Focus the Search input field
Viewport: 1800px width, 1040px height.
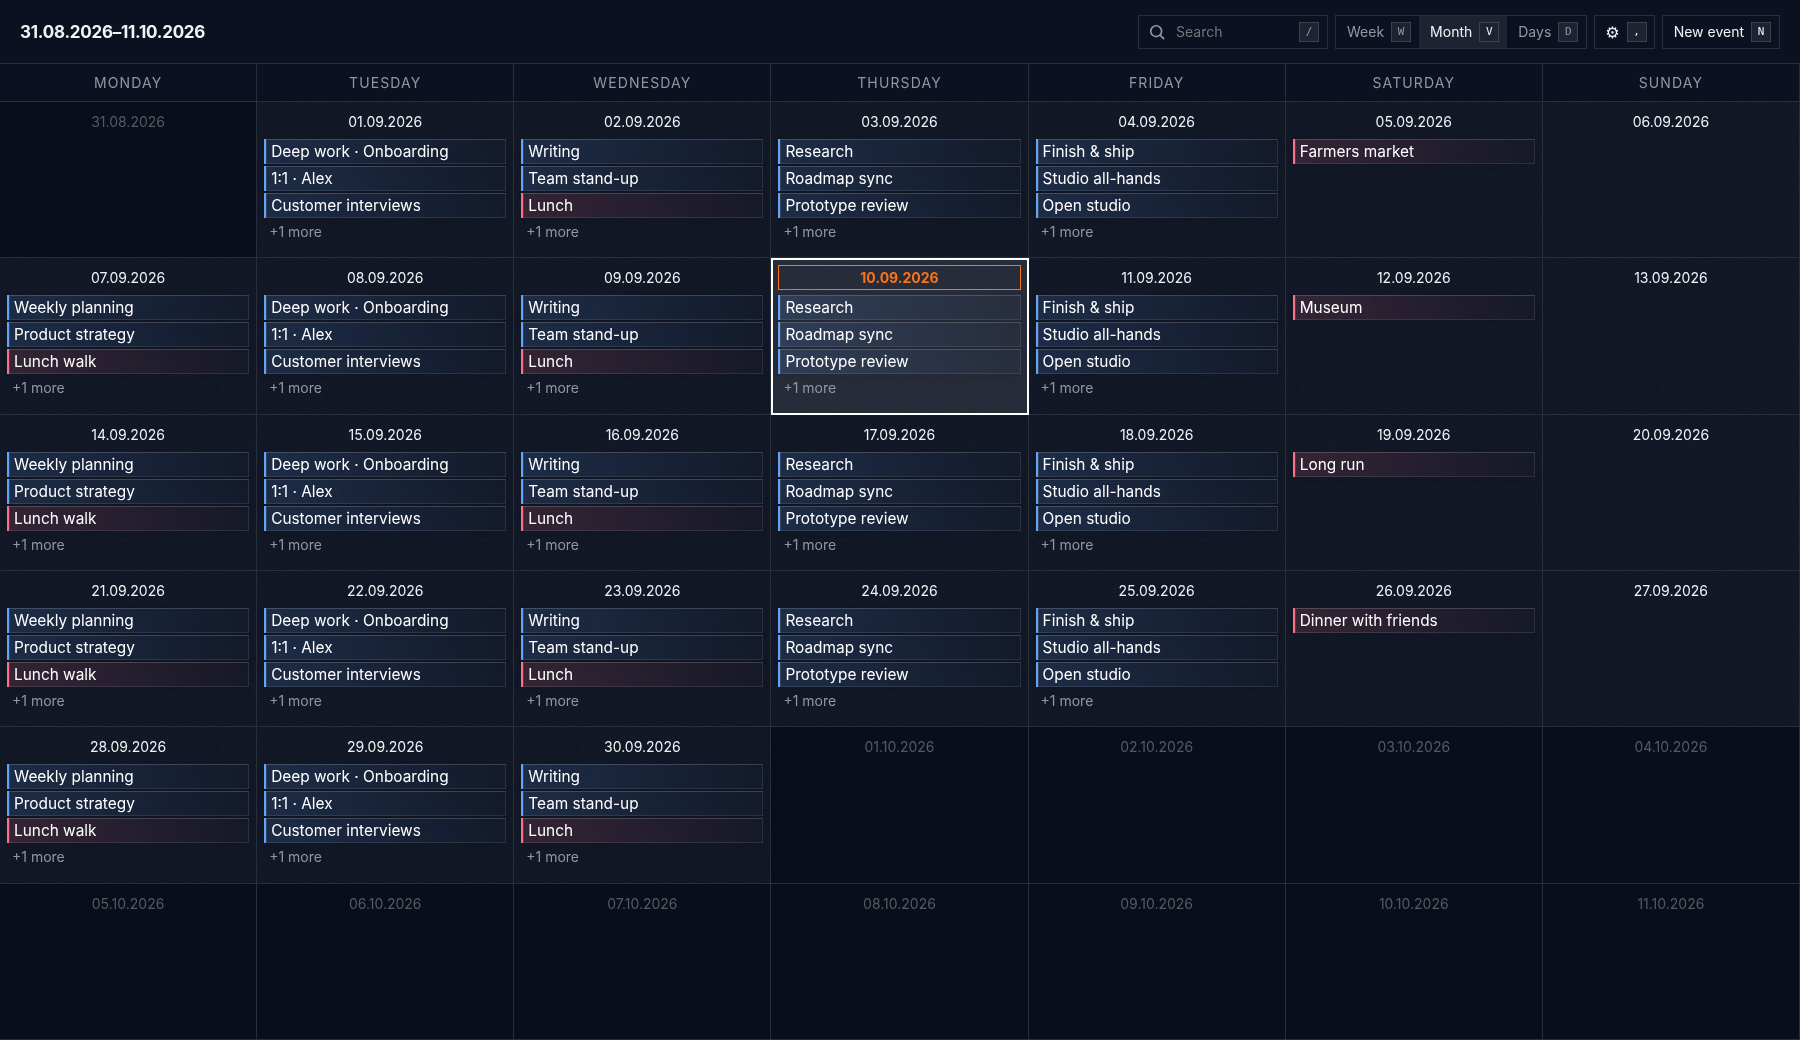coord(1232,32)
